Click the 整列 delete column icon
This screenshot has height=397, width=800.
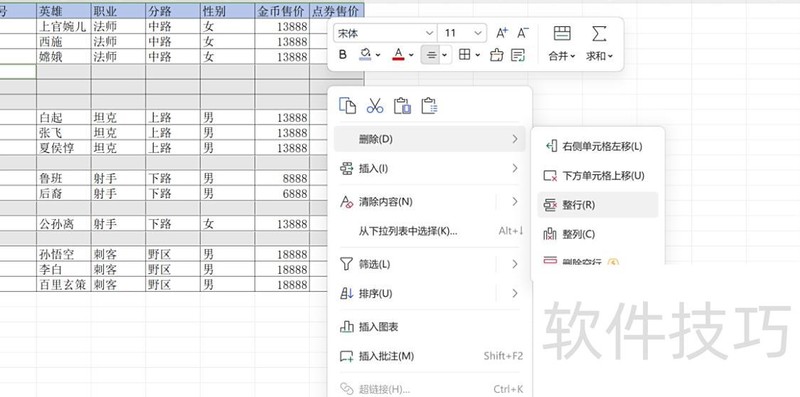point(550,234)
